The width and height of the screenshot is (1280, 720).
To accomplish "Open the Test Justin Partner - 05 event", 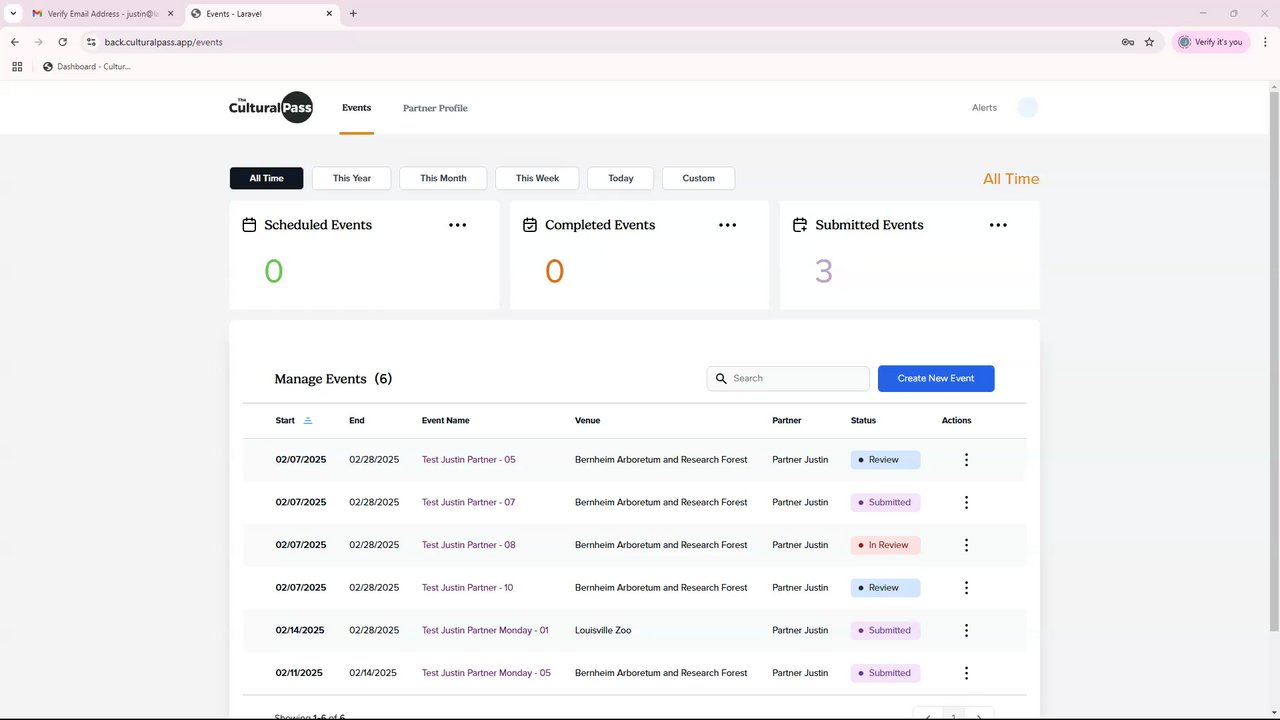I will [469, 460].
